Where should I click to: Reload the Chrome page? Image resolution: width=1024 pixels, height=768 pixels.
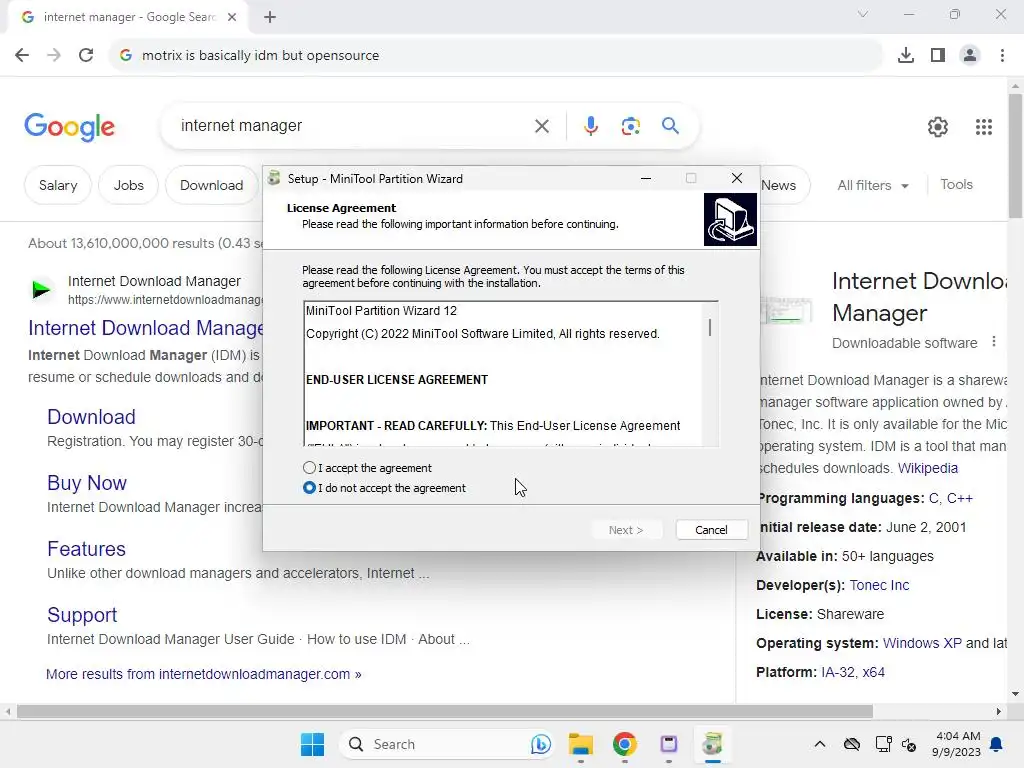pyautogui.click(x=86, y=56)
